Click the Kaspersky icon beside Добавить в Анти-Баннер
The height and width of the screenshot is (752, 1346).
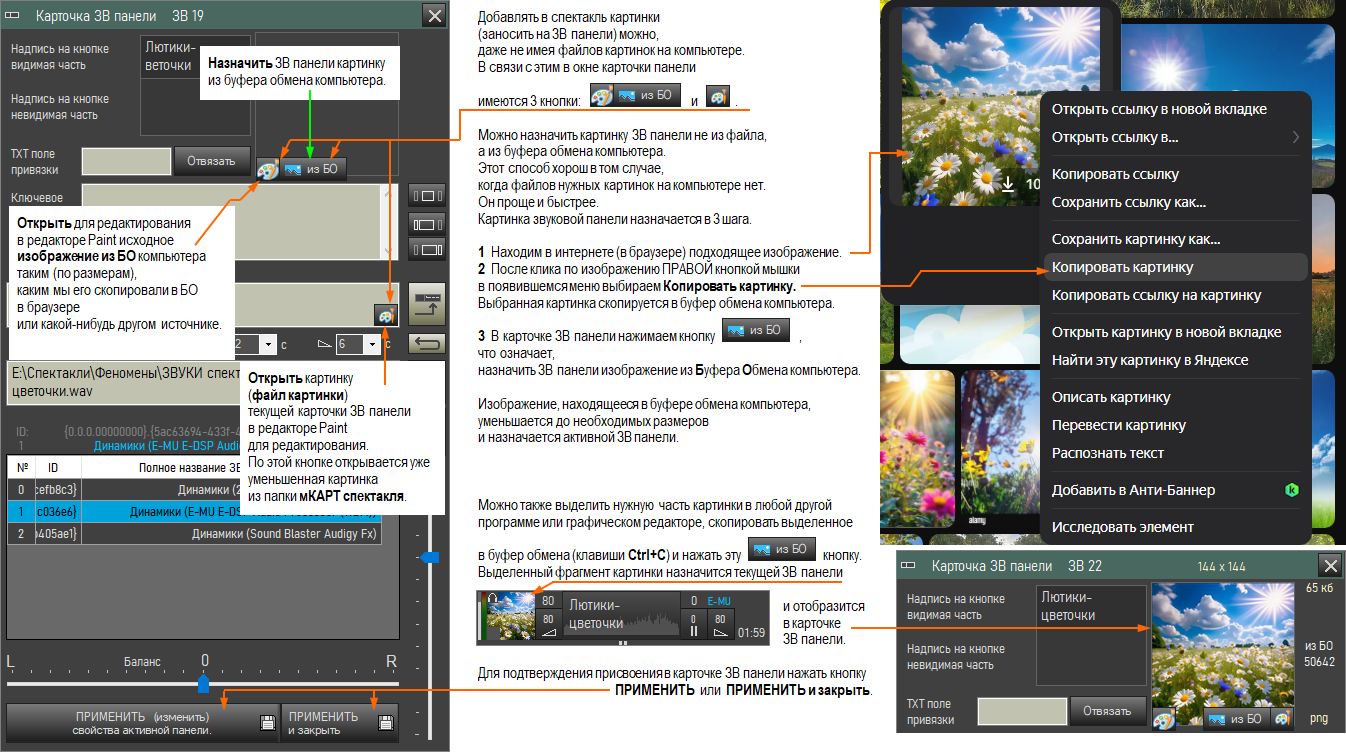(1291, 490)
